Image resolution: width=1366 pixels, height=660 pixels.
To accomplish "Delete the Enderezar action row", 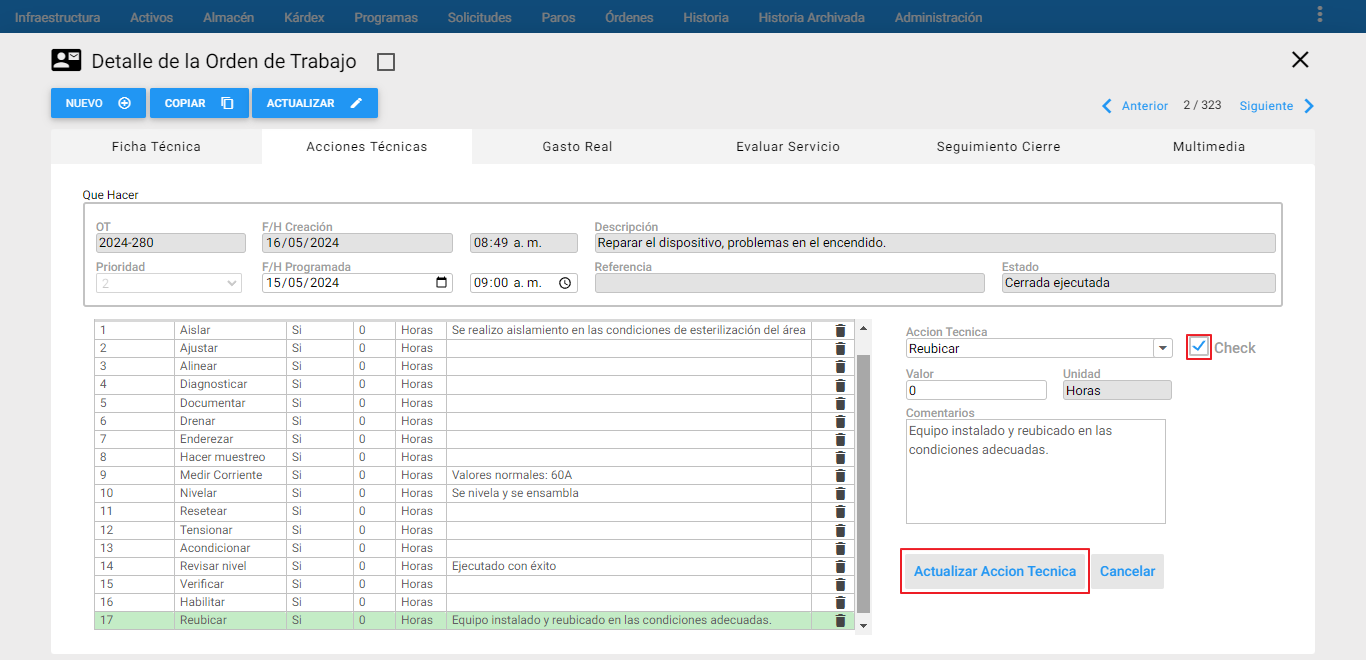I will [840, 439].
